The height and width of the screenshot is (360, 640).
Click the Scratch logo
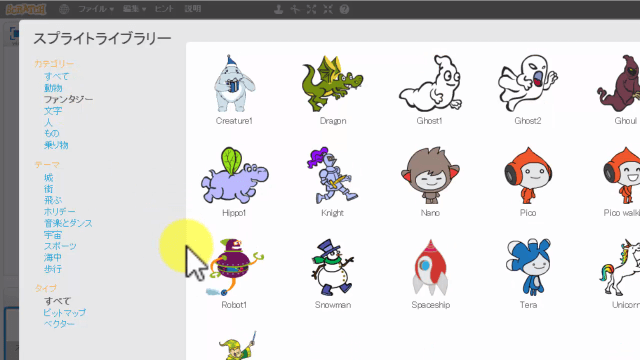point(26,9)
